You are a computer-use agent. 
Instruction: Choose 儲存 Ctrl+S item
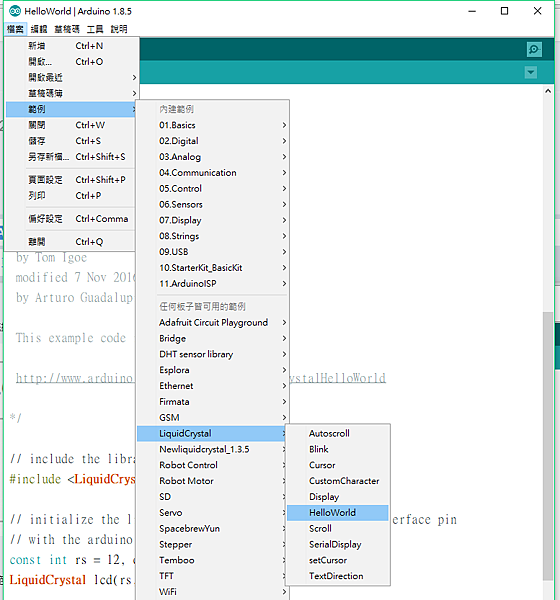tap(71, 141)
